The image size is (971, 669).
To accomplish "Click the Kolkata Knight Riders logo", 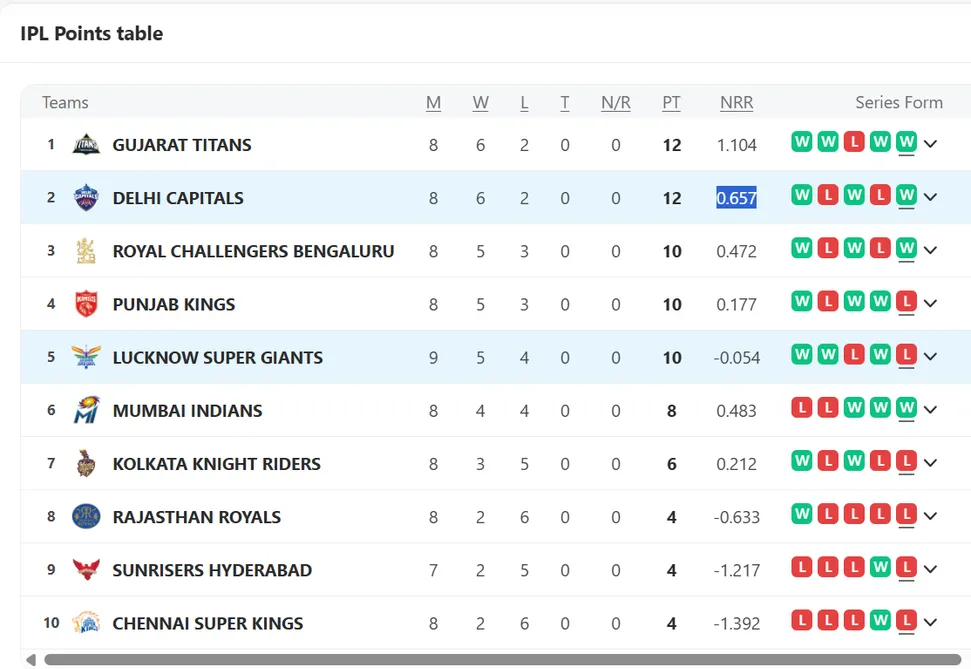I will (x=86, y=463).
